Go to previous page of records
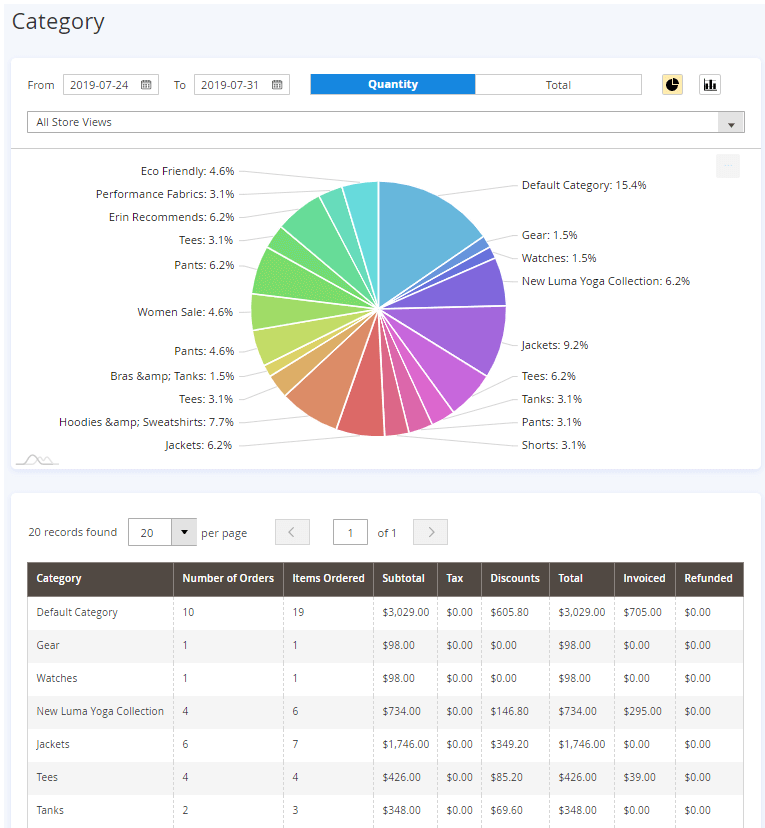The width and height of the screenshot is (765, 828). (292, 532)
